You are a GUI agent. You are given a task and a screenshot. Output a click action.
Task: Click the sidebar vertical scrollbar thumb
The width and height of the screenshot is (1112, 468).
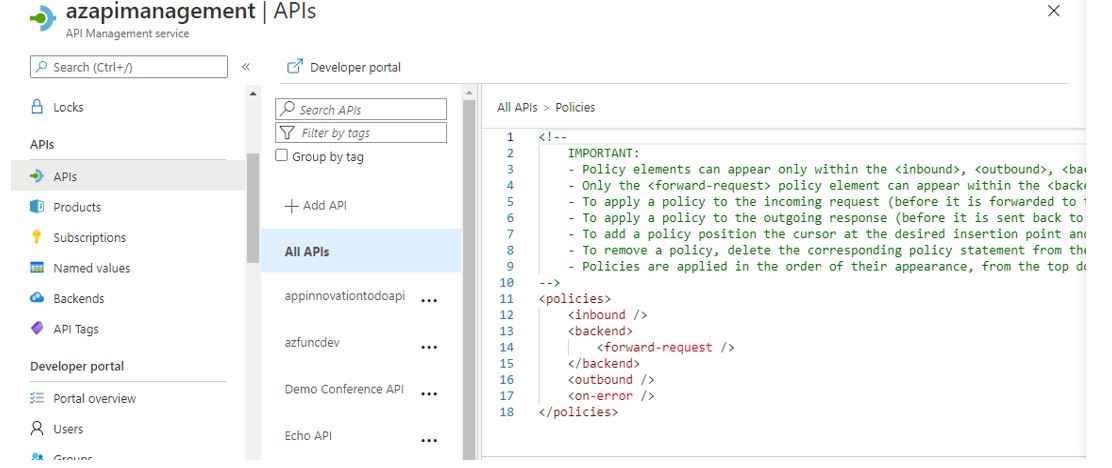(x=253, y=208)
